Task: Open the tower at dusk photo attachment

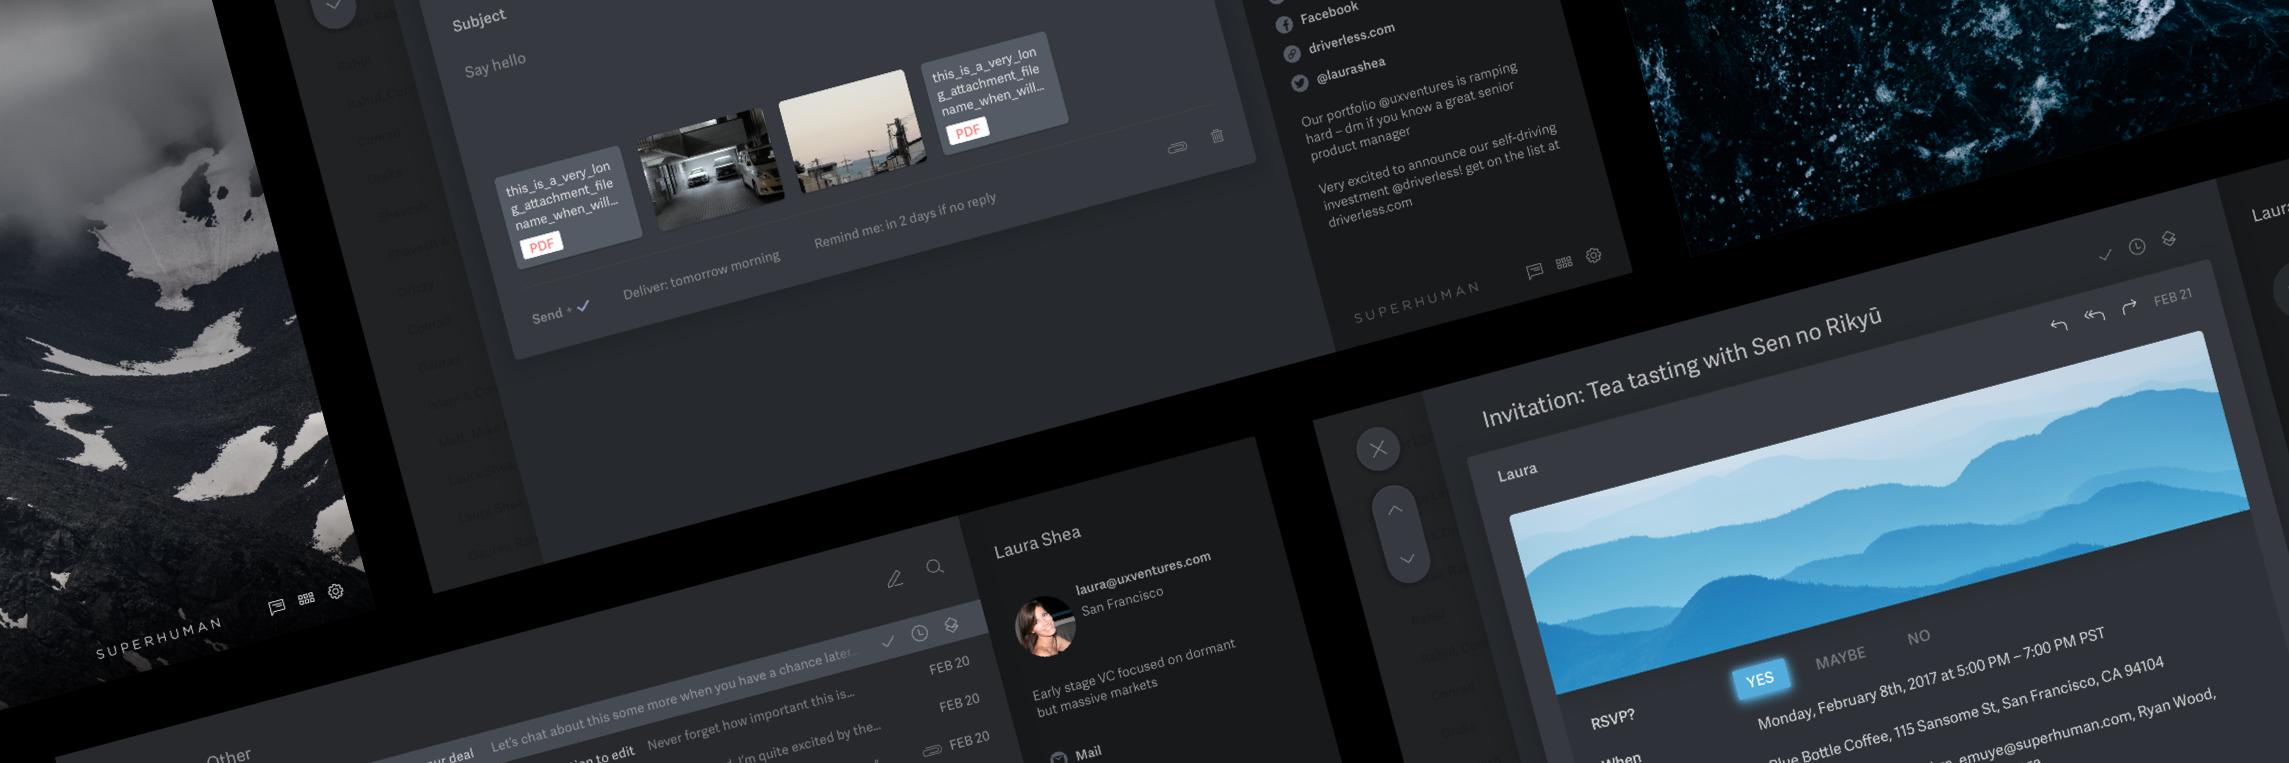Action: (852, 131)
